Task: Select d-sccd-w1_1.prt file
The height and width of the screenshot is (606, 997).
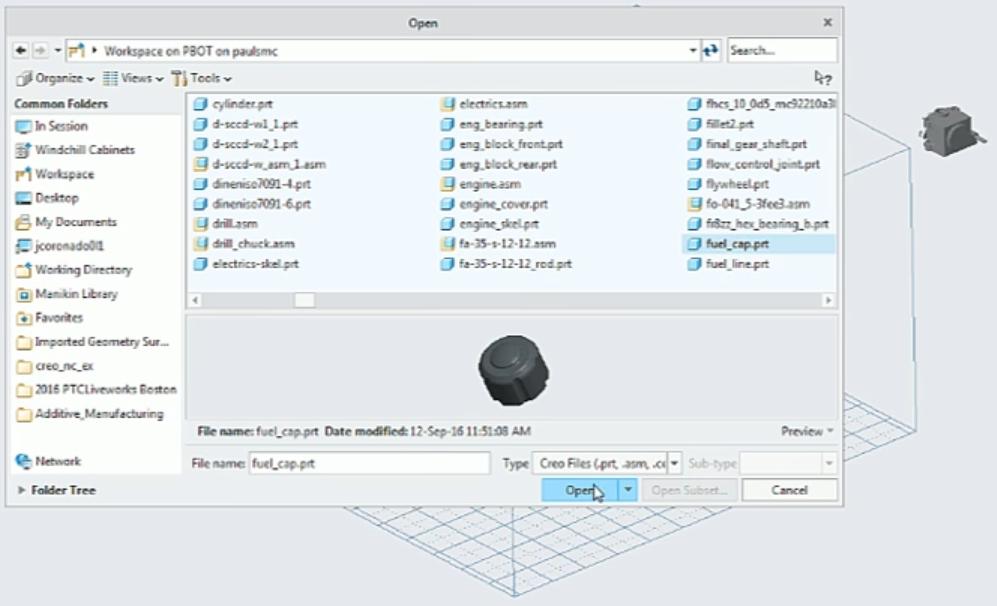Action: click(245, 124)
